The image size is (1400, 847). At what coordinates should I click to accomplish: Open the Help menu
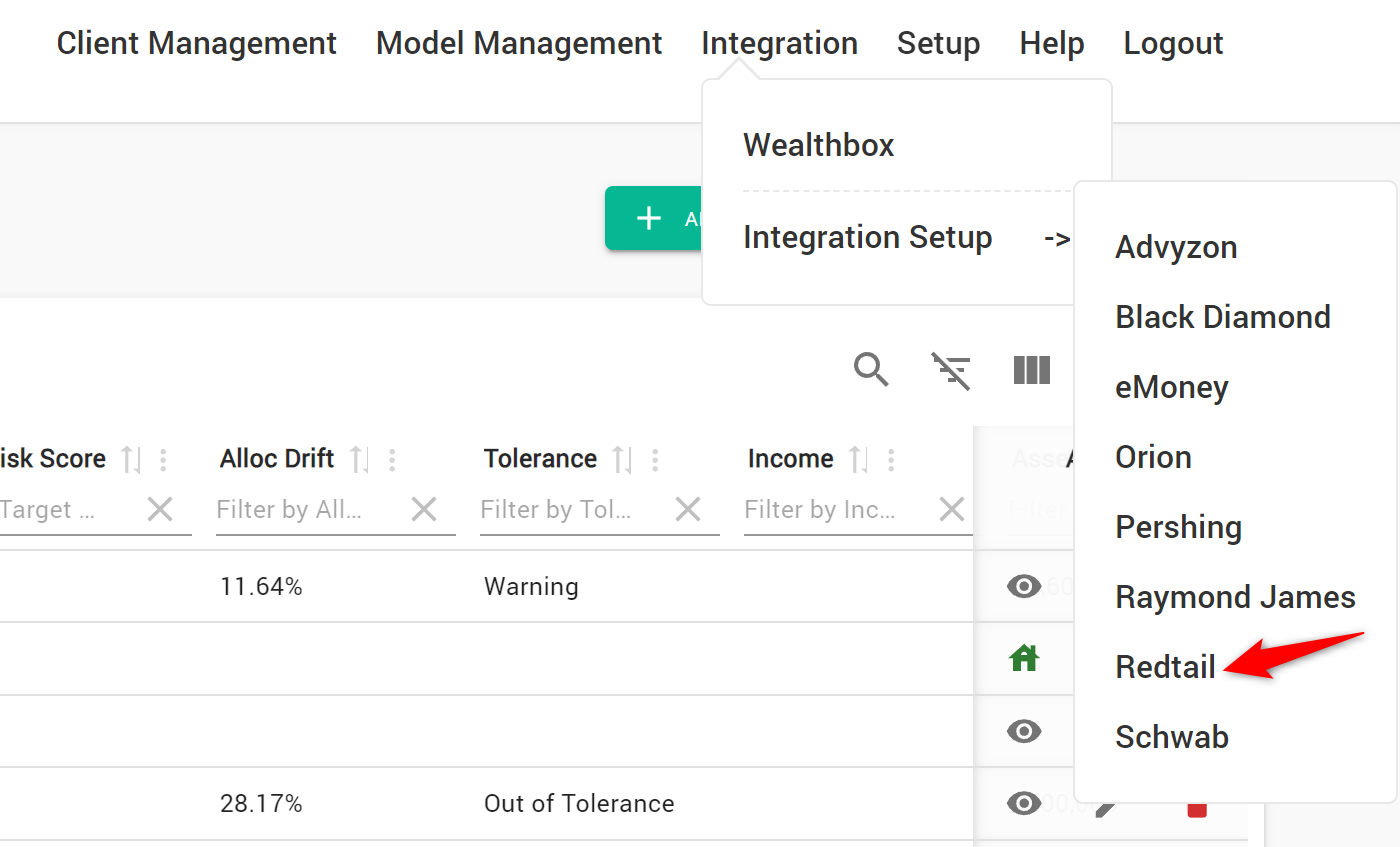1052,43
